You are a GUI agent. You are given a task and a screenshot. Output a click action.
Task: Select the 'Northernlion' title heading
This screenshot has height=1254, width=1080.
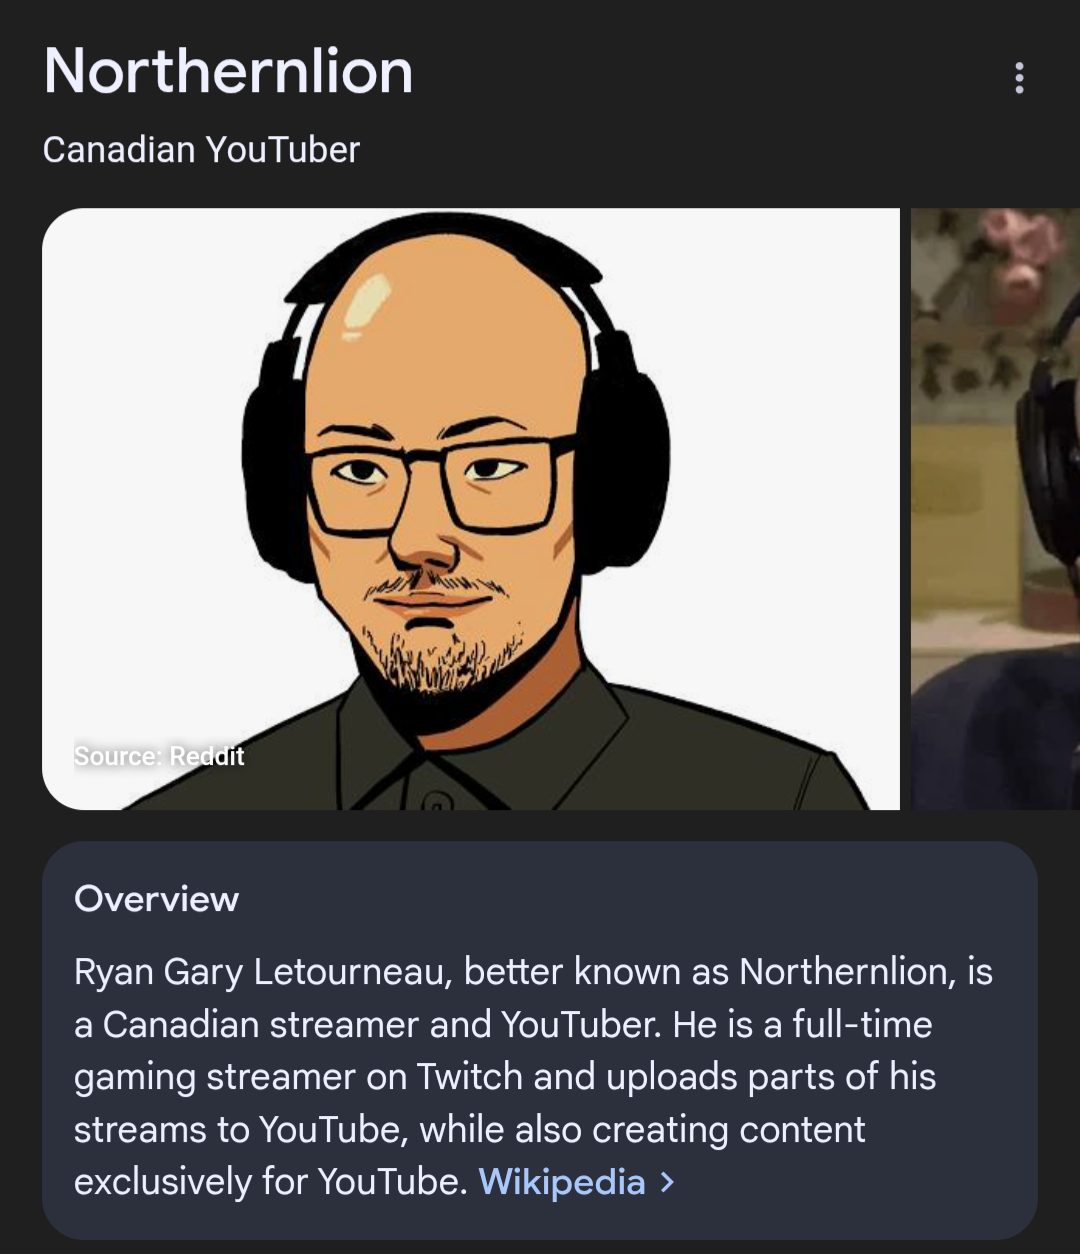click(x=228, y=72)
